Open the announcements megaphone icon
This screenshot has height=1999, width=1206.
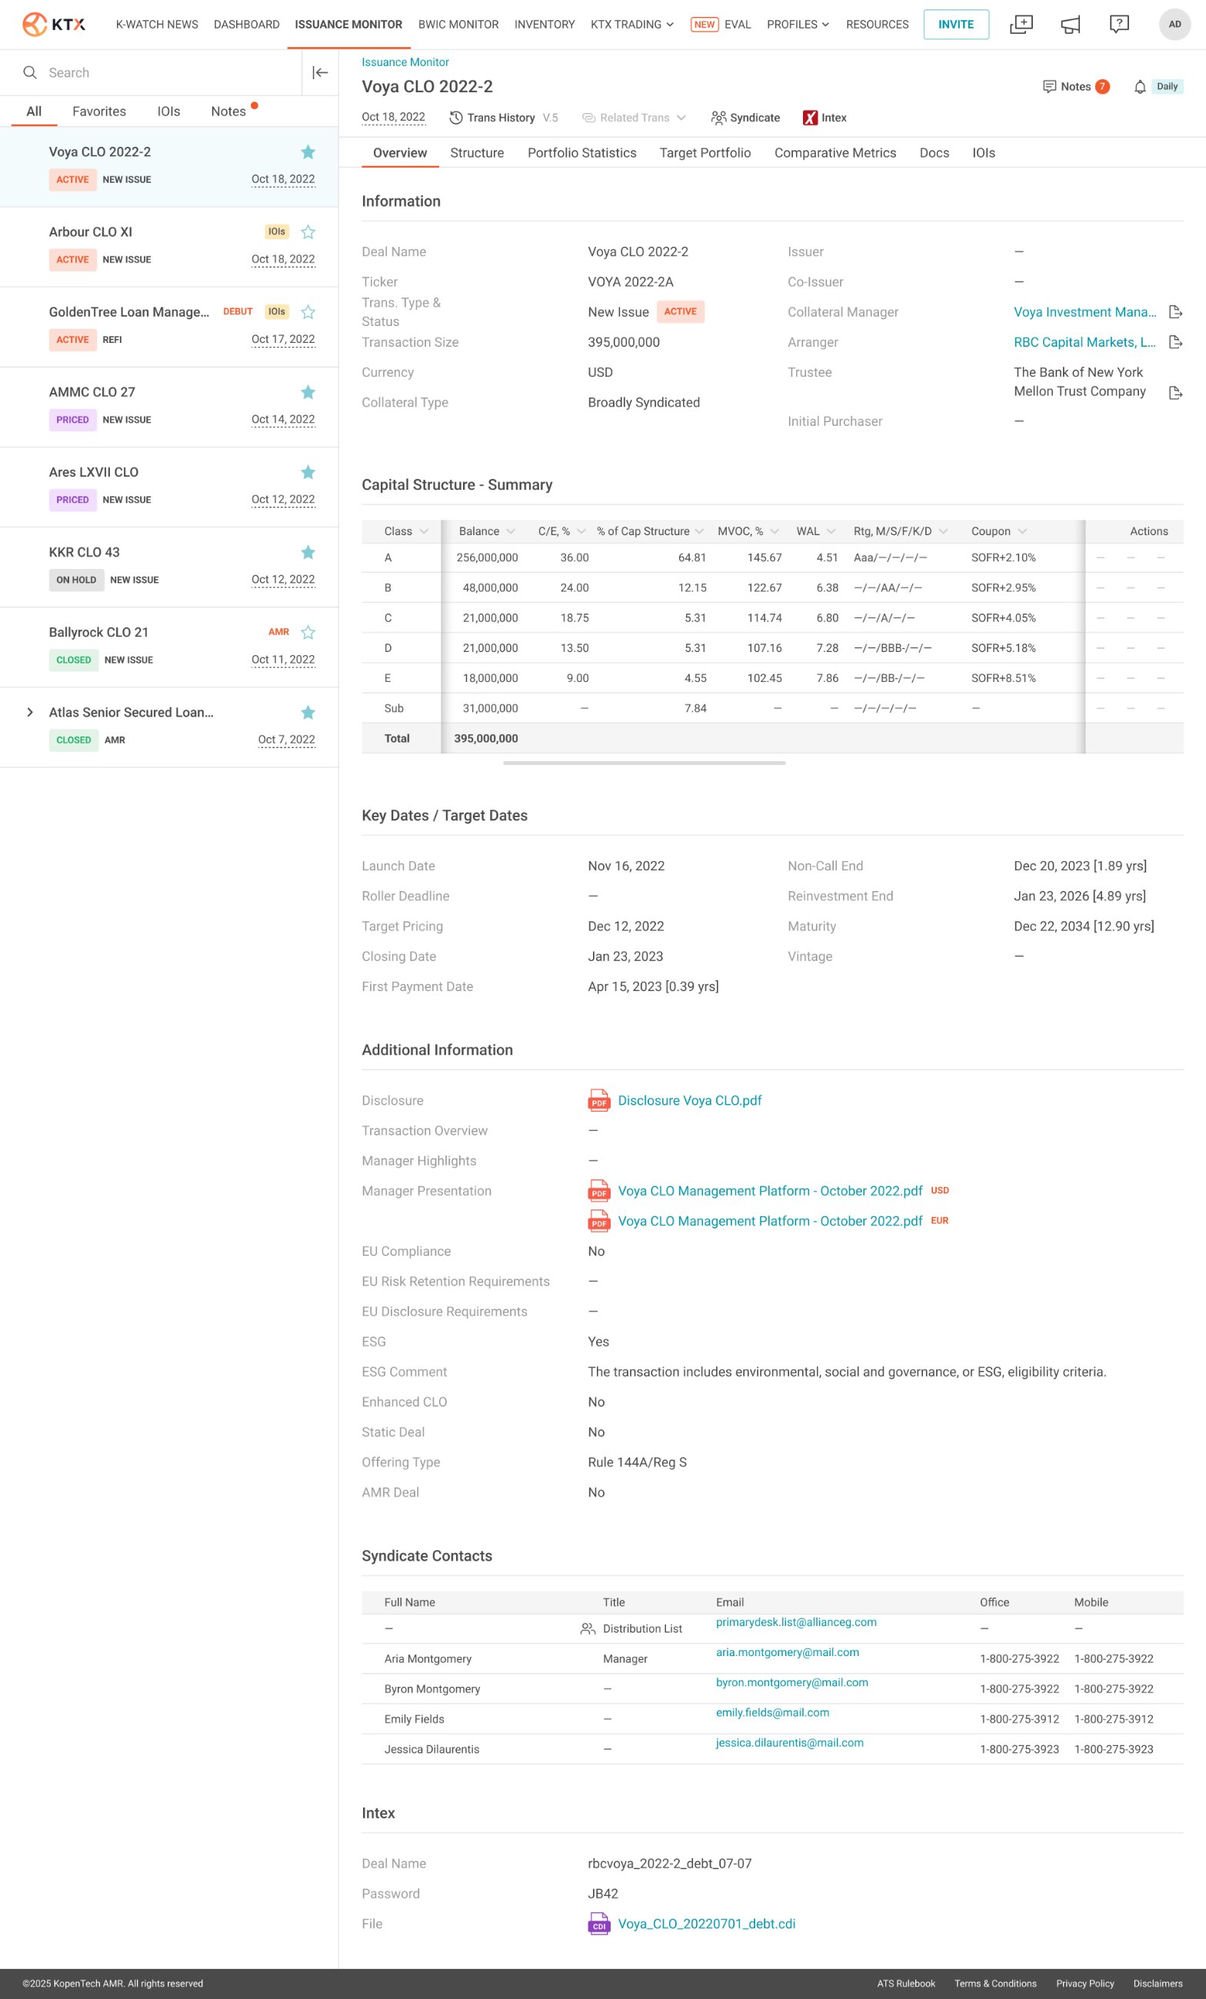point(1070,24)
